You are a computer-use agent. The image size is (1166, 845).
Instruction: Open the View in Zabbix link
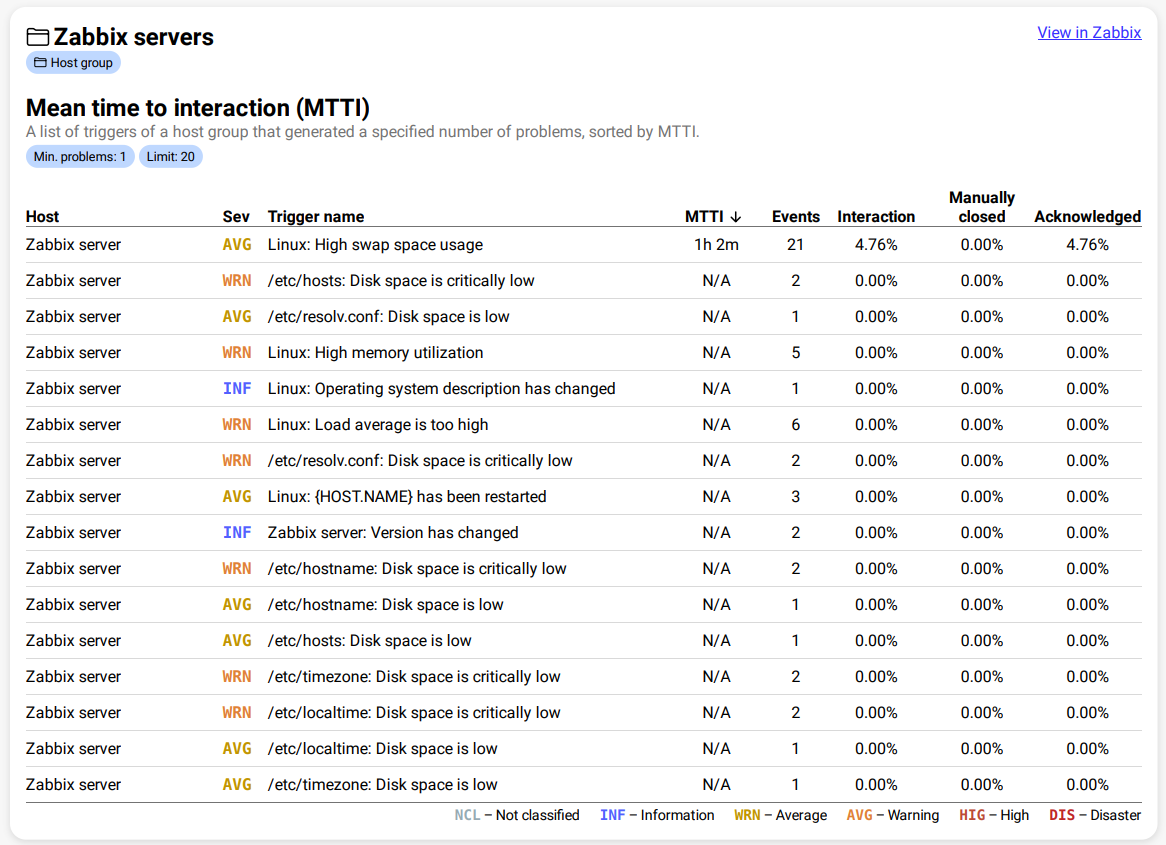click(x=1089, y=32)
